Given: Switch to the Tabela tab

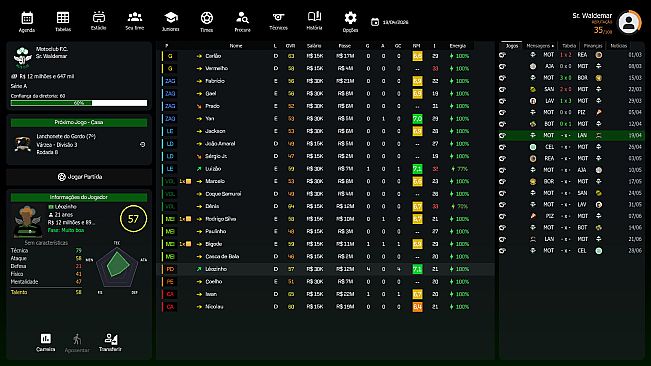Looking at the screenshot, I should tap(569, 46).
